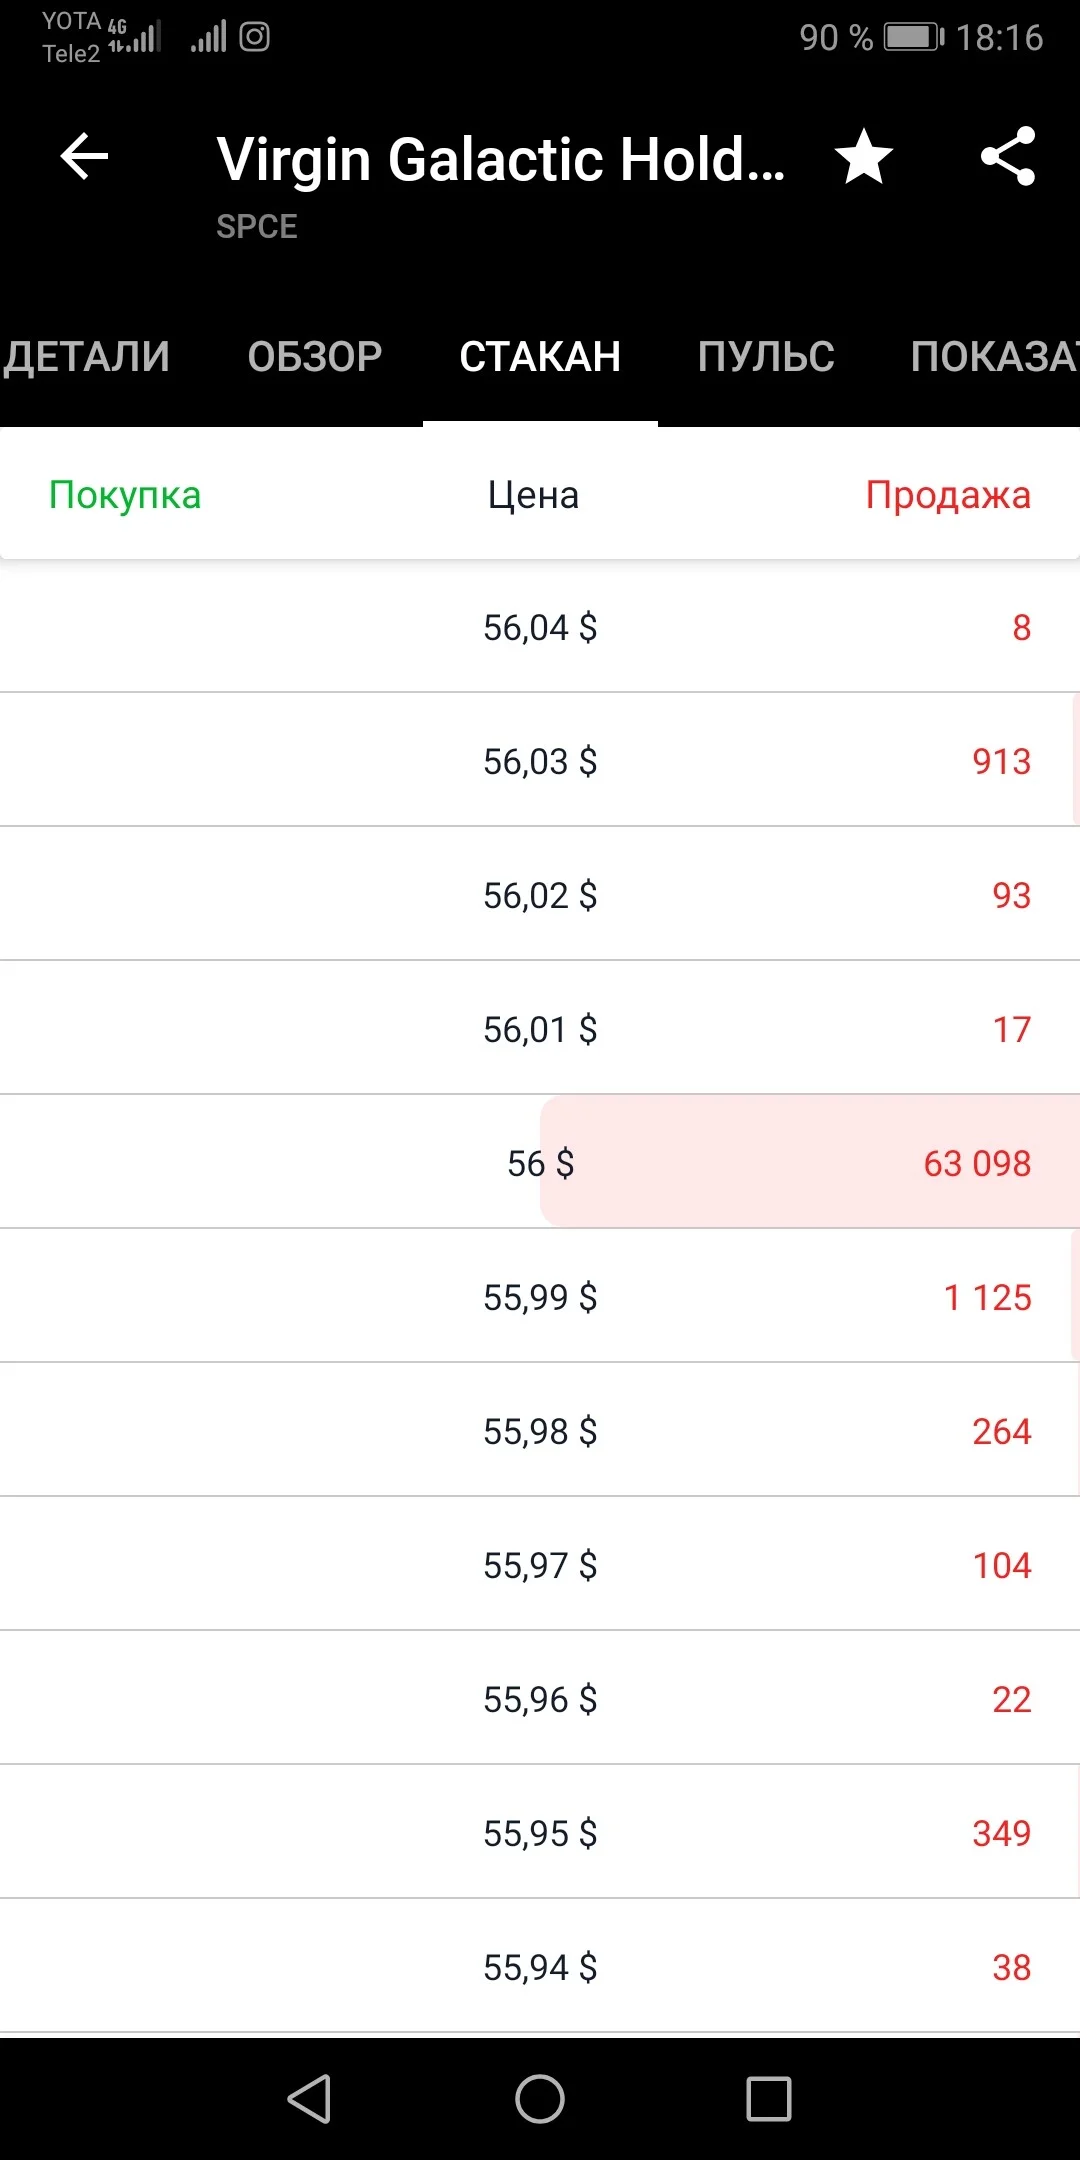Open recent apps square button

(x=769, y=2098)
